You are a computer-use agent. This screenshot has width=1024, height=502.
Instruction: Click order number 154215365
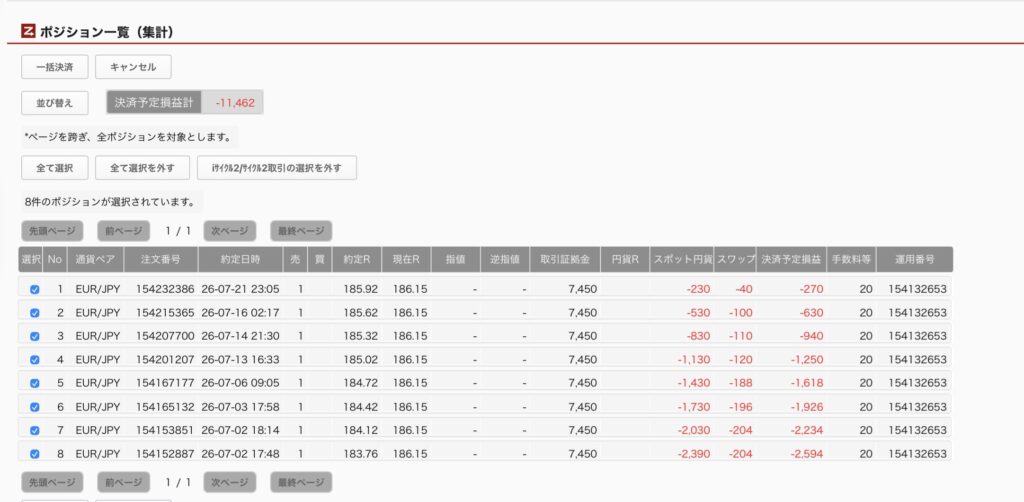(x=165, y=313)
